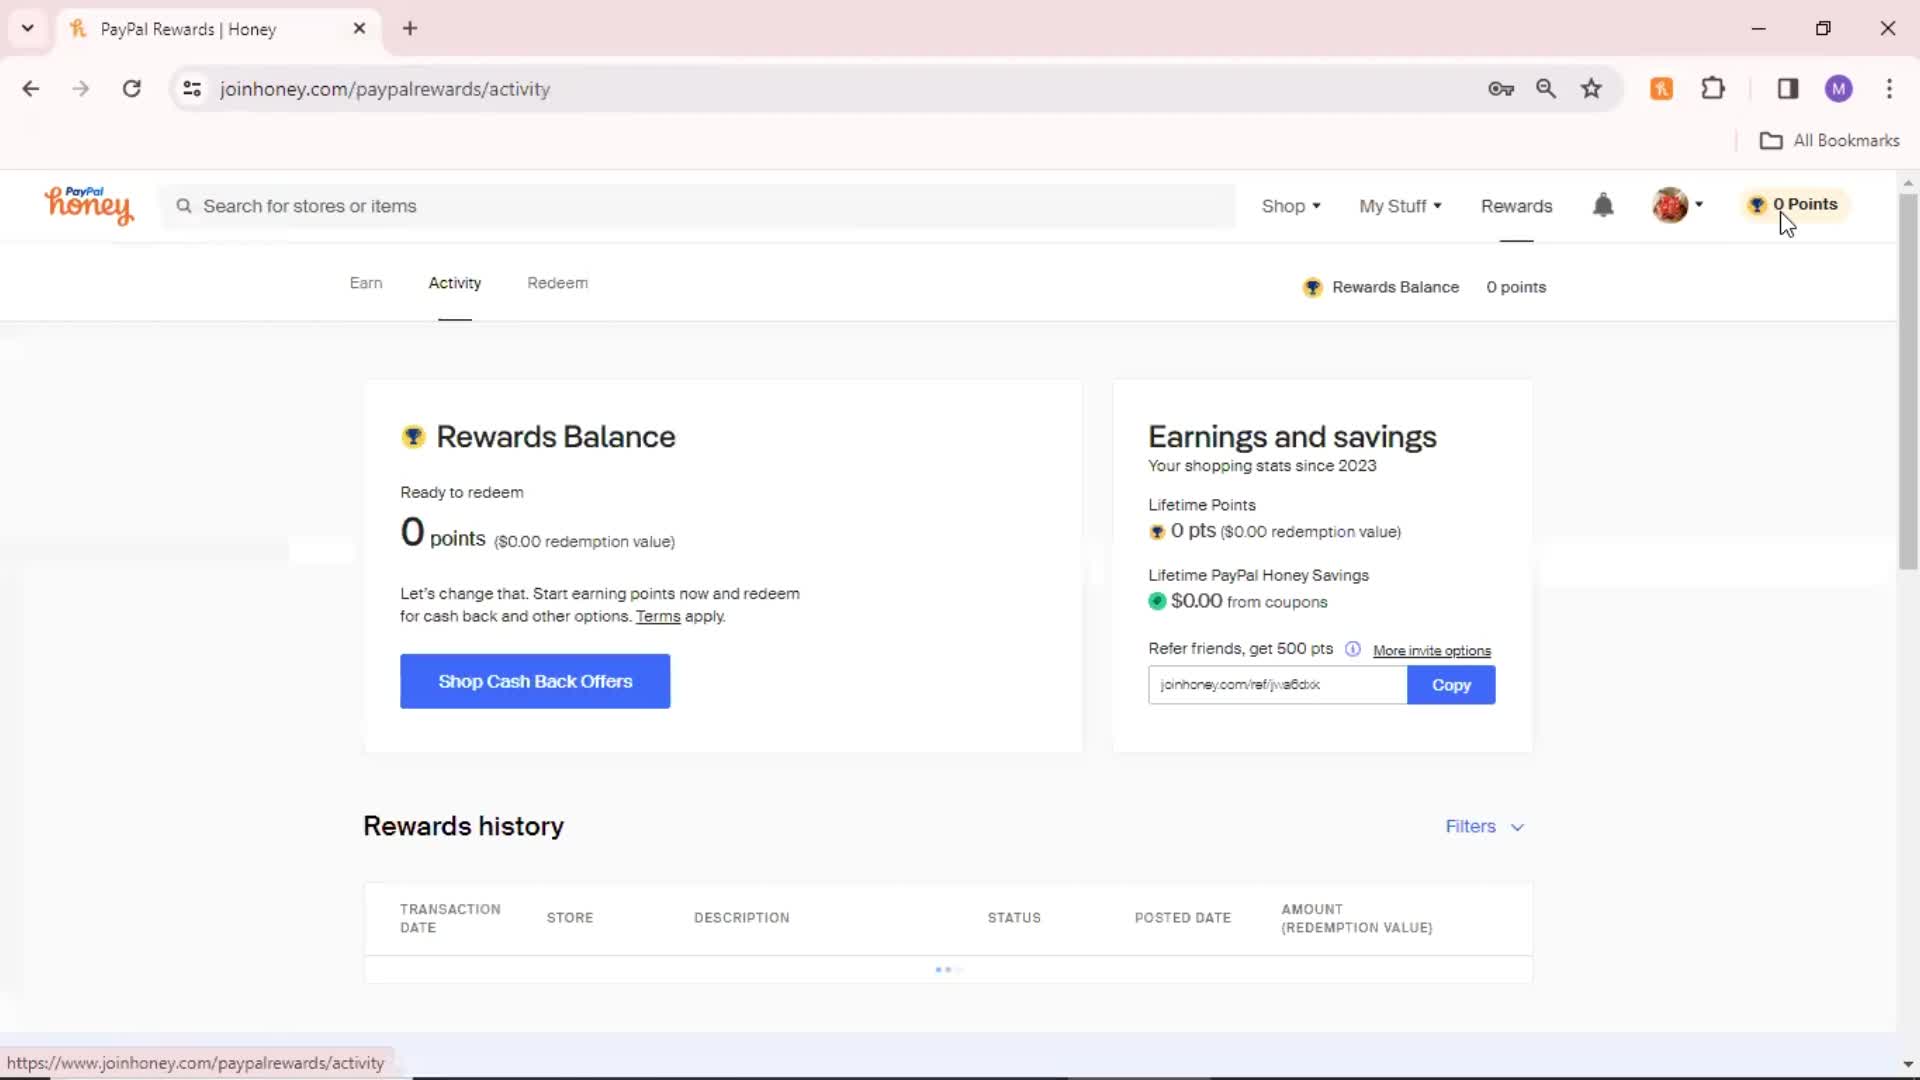Click the page vertical scrollbar
1920x1080 pixels.
[x=1908, y=380]
